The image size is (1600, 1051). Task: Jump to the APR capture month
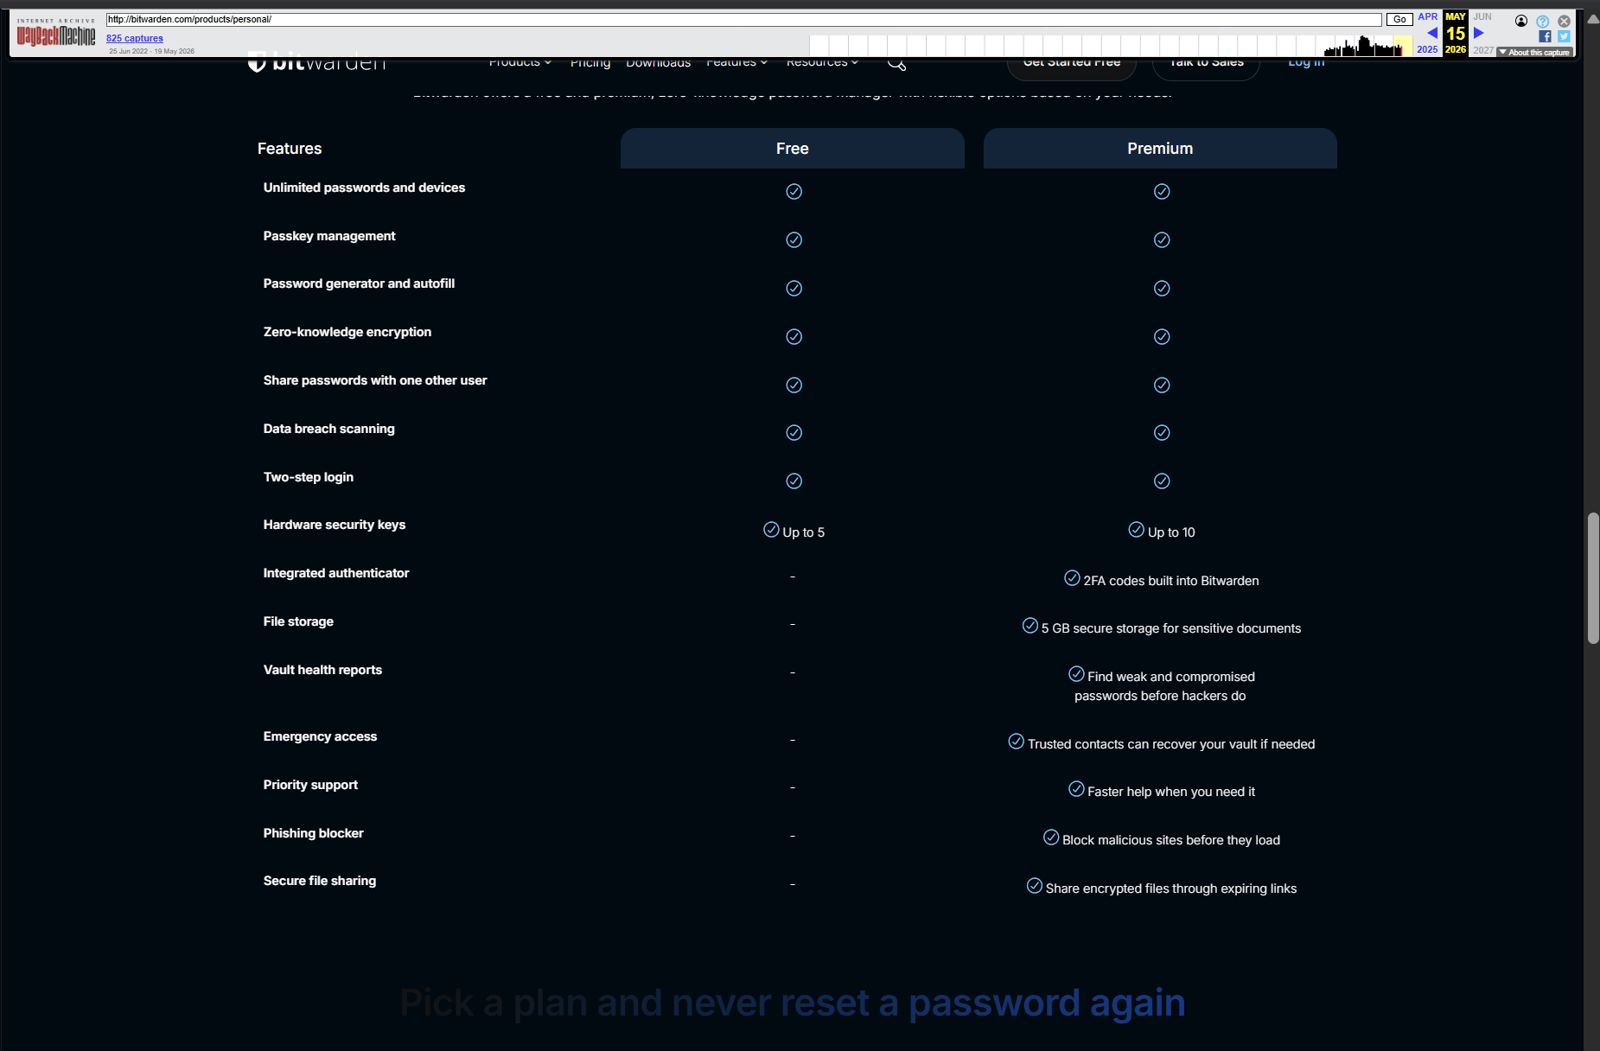pos(1428,17)
